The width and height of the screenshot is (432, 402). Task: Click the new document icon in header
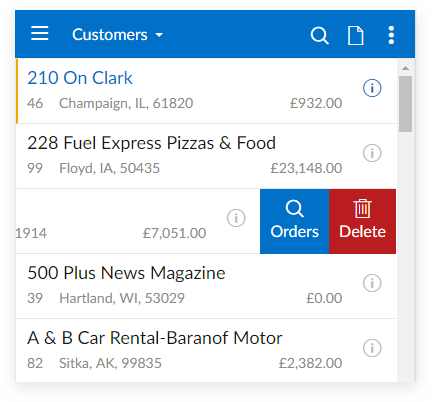(355, 35)
